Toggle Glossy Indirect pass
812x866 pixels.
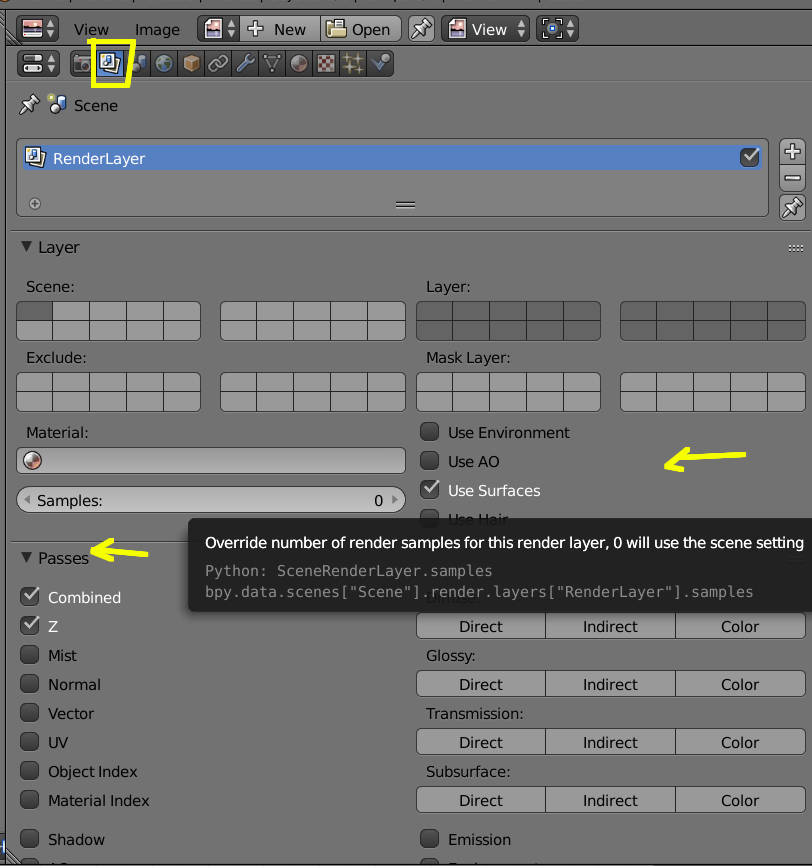pos(610,684)
